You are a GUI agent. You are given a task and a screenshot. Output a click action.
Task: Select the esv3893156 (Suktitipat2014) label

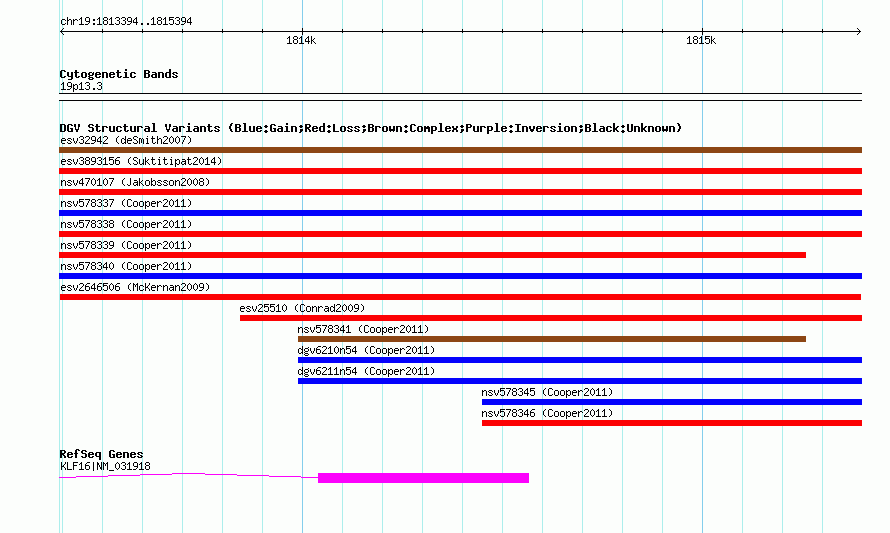141,161
